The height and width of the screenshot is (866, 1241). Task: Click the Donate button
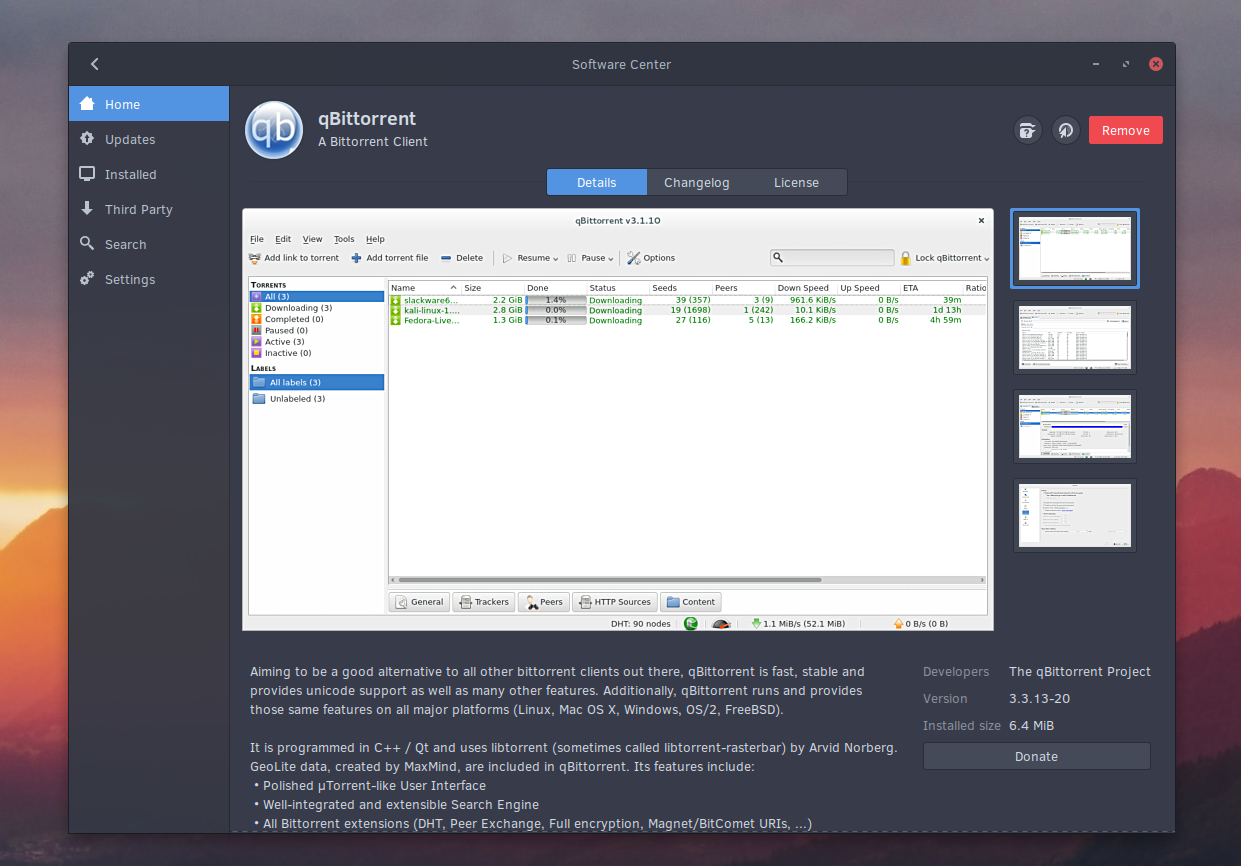pyautogui.click(x=1036, y=756)
